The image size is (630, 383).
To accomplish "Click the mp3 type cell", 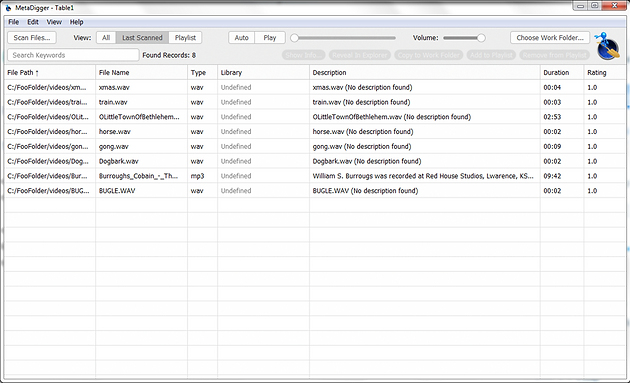I will [x=202, y=176].
